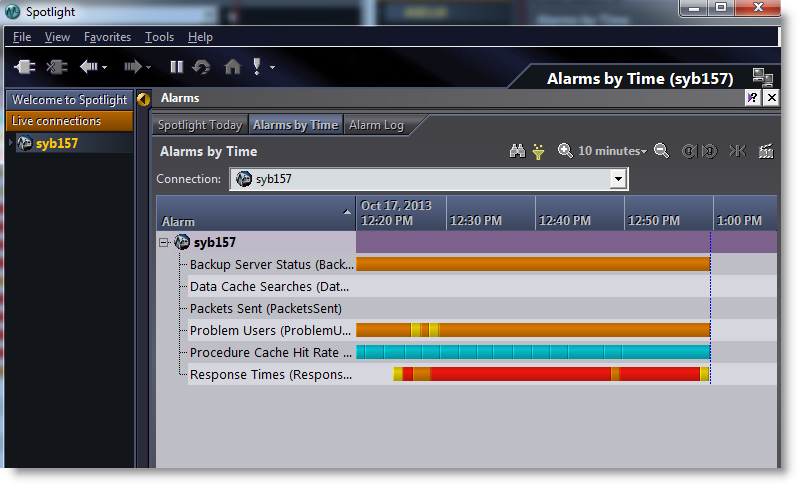Image resolution: width=797 pixels, height=484 pixels.
Task: Zoom out with the magnifier minus icon
Action: click(x=661, y=150)
